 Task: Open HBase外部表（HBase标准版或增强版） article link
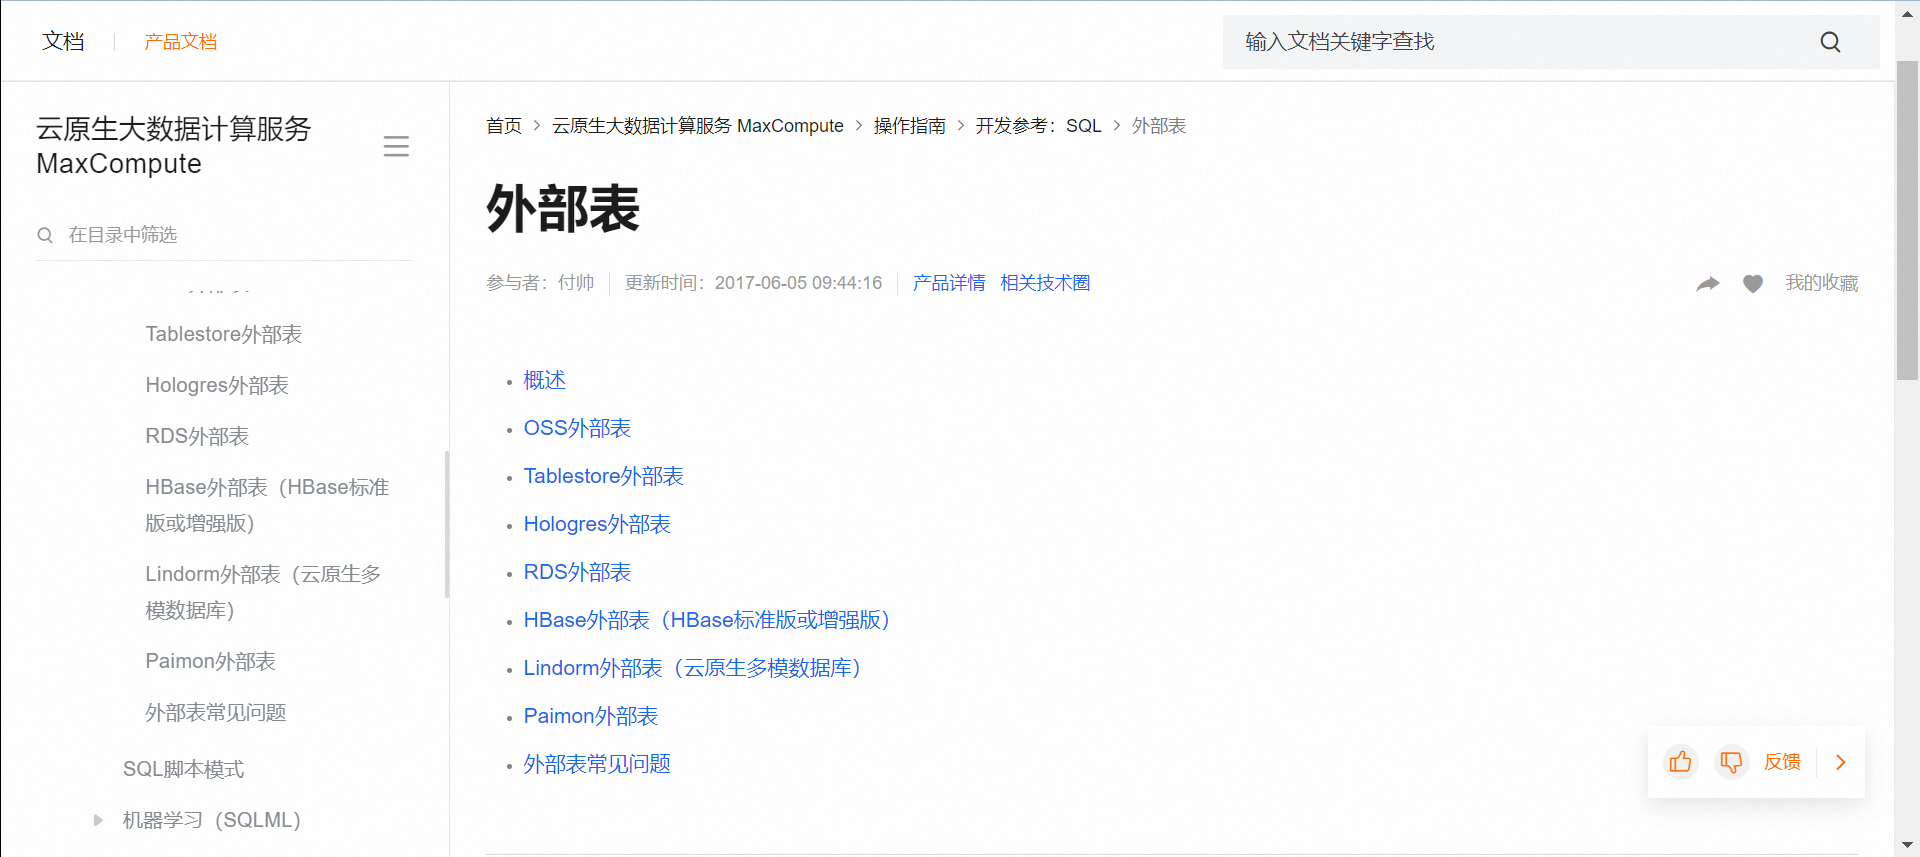(707, 620)
